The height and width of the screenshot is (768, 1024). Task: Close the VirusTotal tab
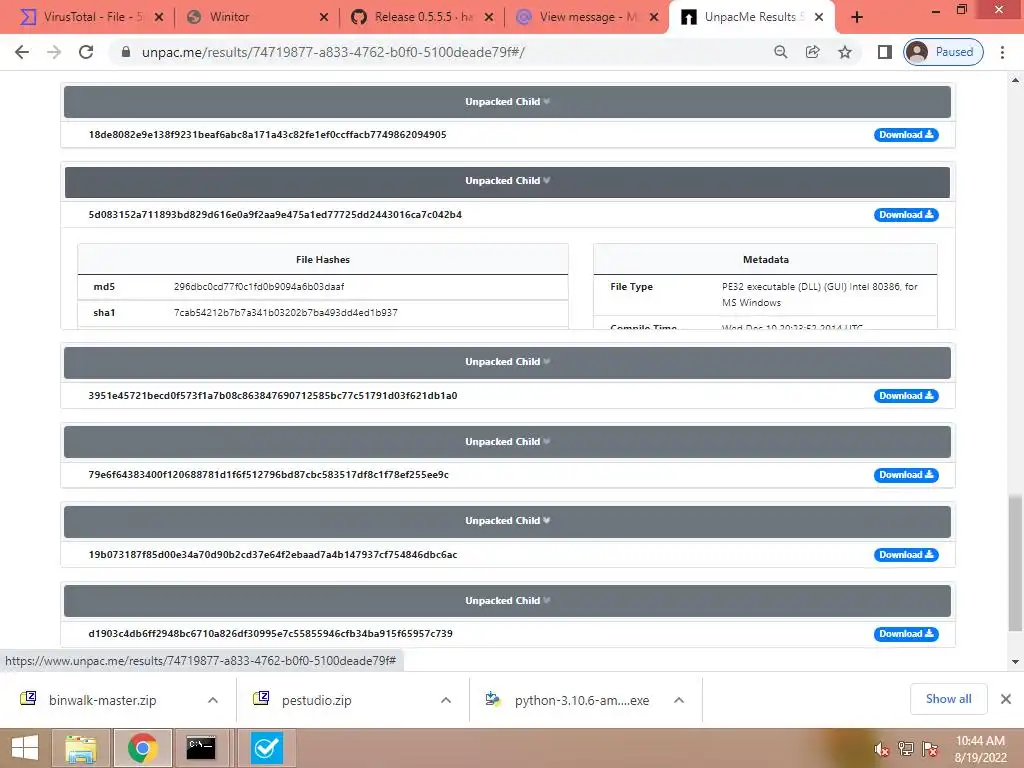(159, 17)
